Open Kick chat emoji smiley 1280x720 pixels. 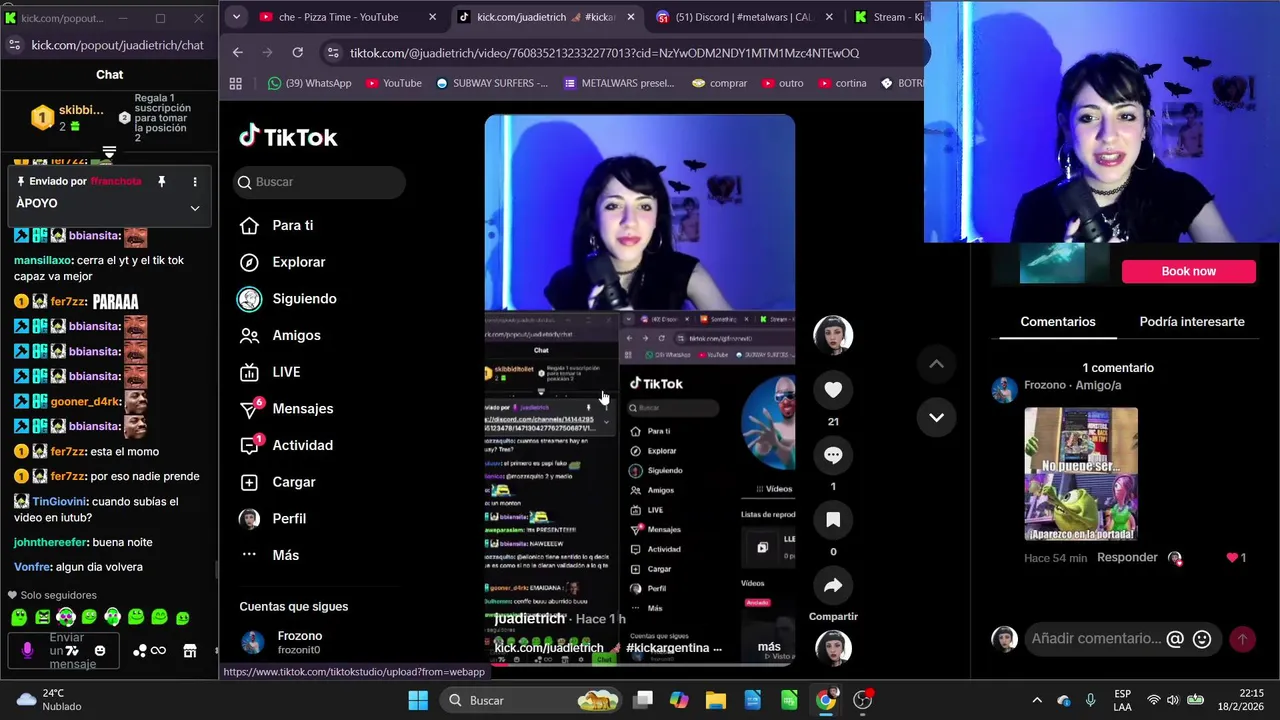point(99,651)
